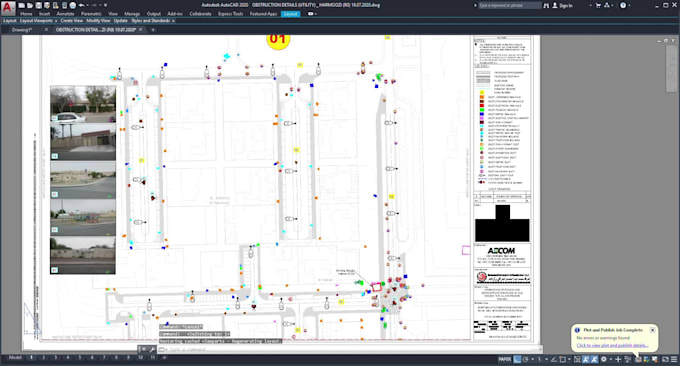The height and width of the screenshot is (366, 680).
Task: Close the OBSTRUCTION DETAIL drawing tab
Action: tap(141, 30)
